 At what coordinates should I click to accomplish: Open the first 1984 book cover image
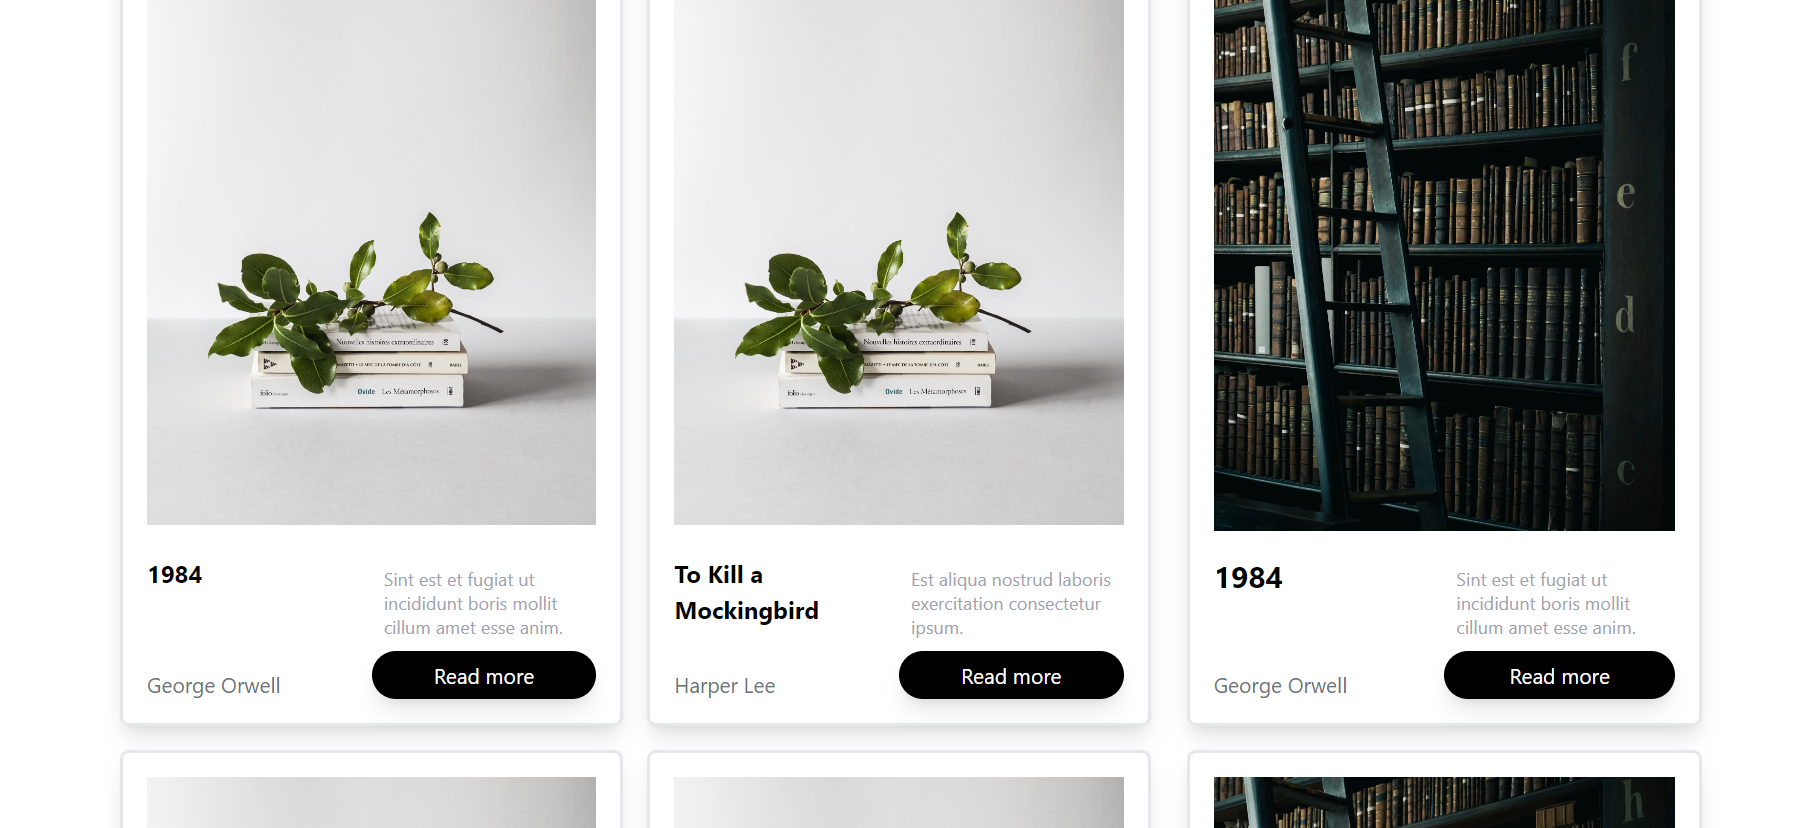coord(371,262)
